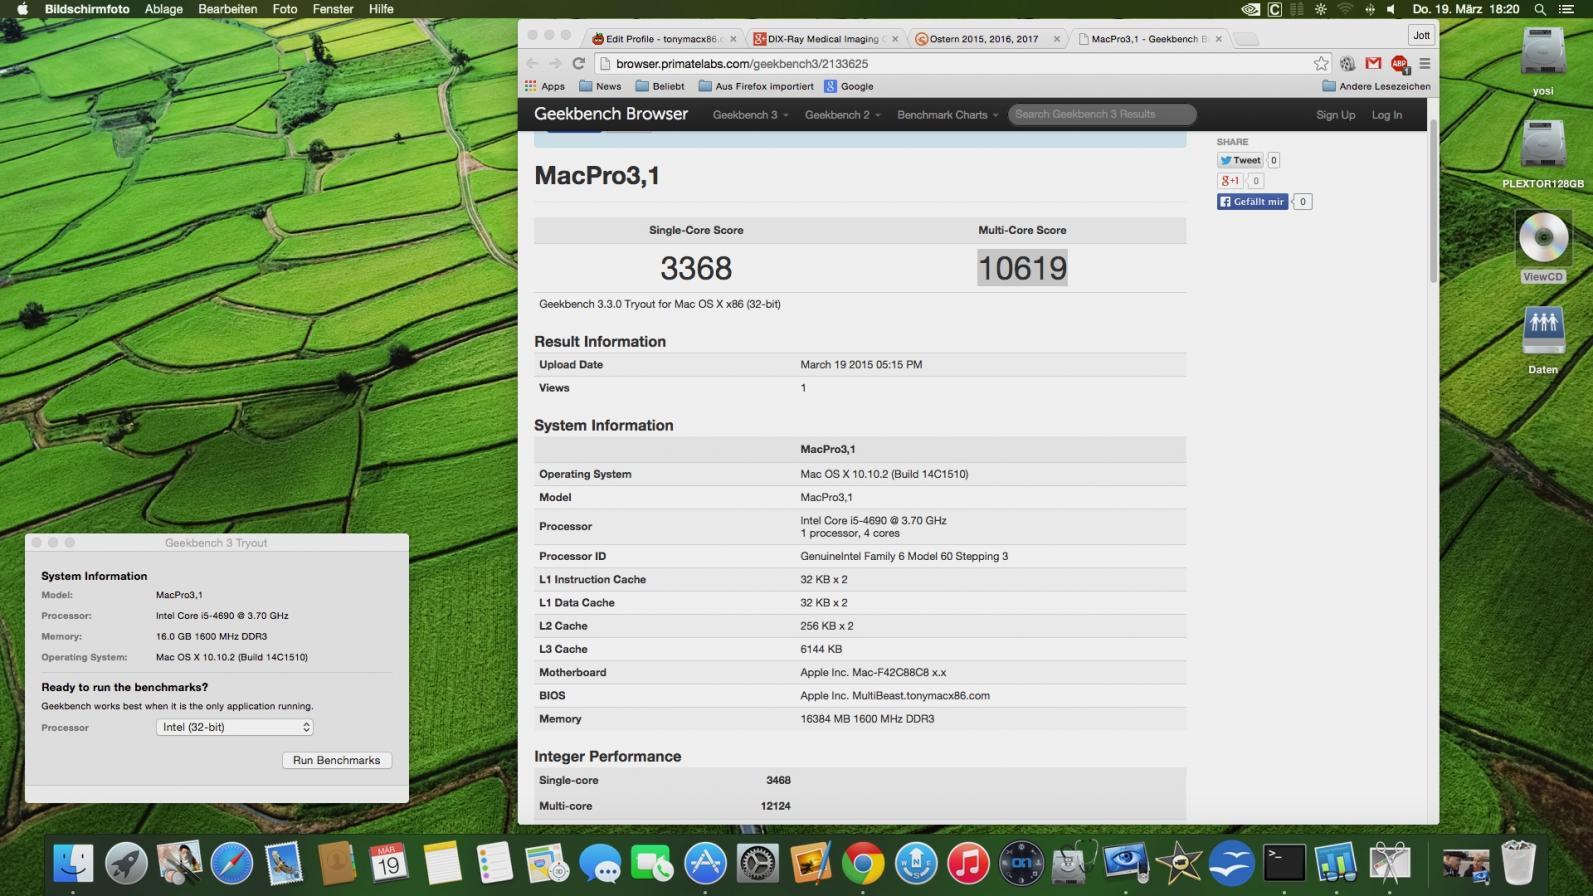Open System Preferences from the dock

[758, 862]
